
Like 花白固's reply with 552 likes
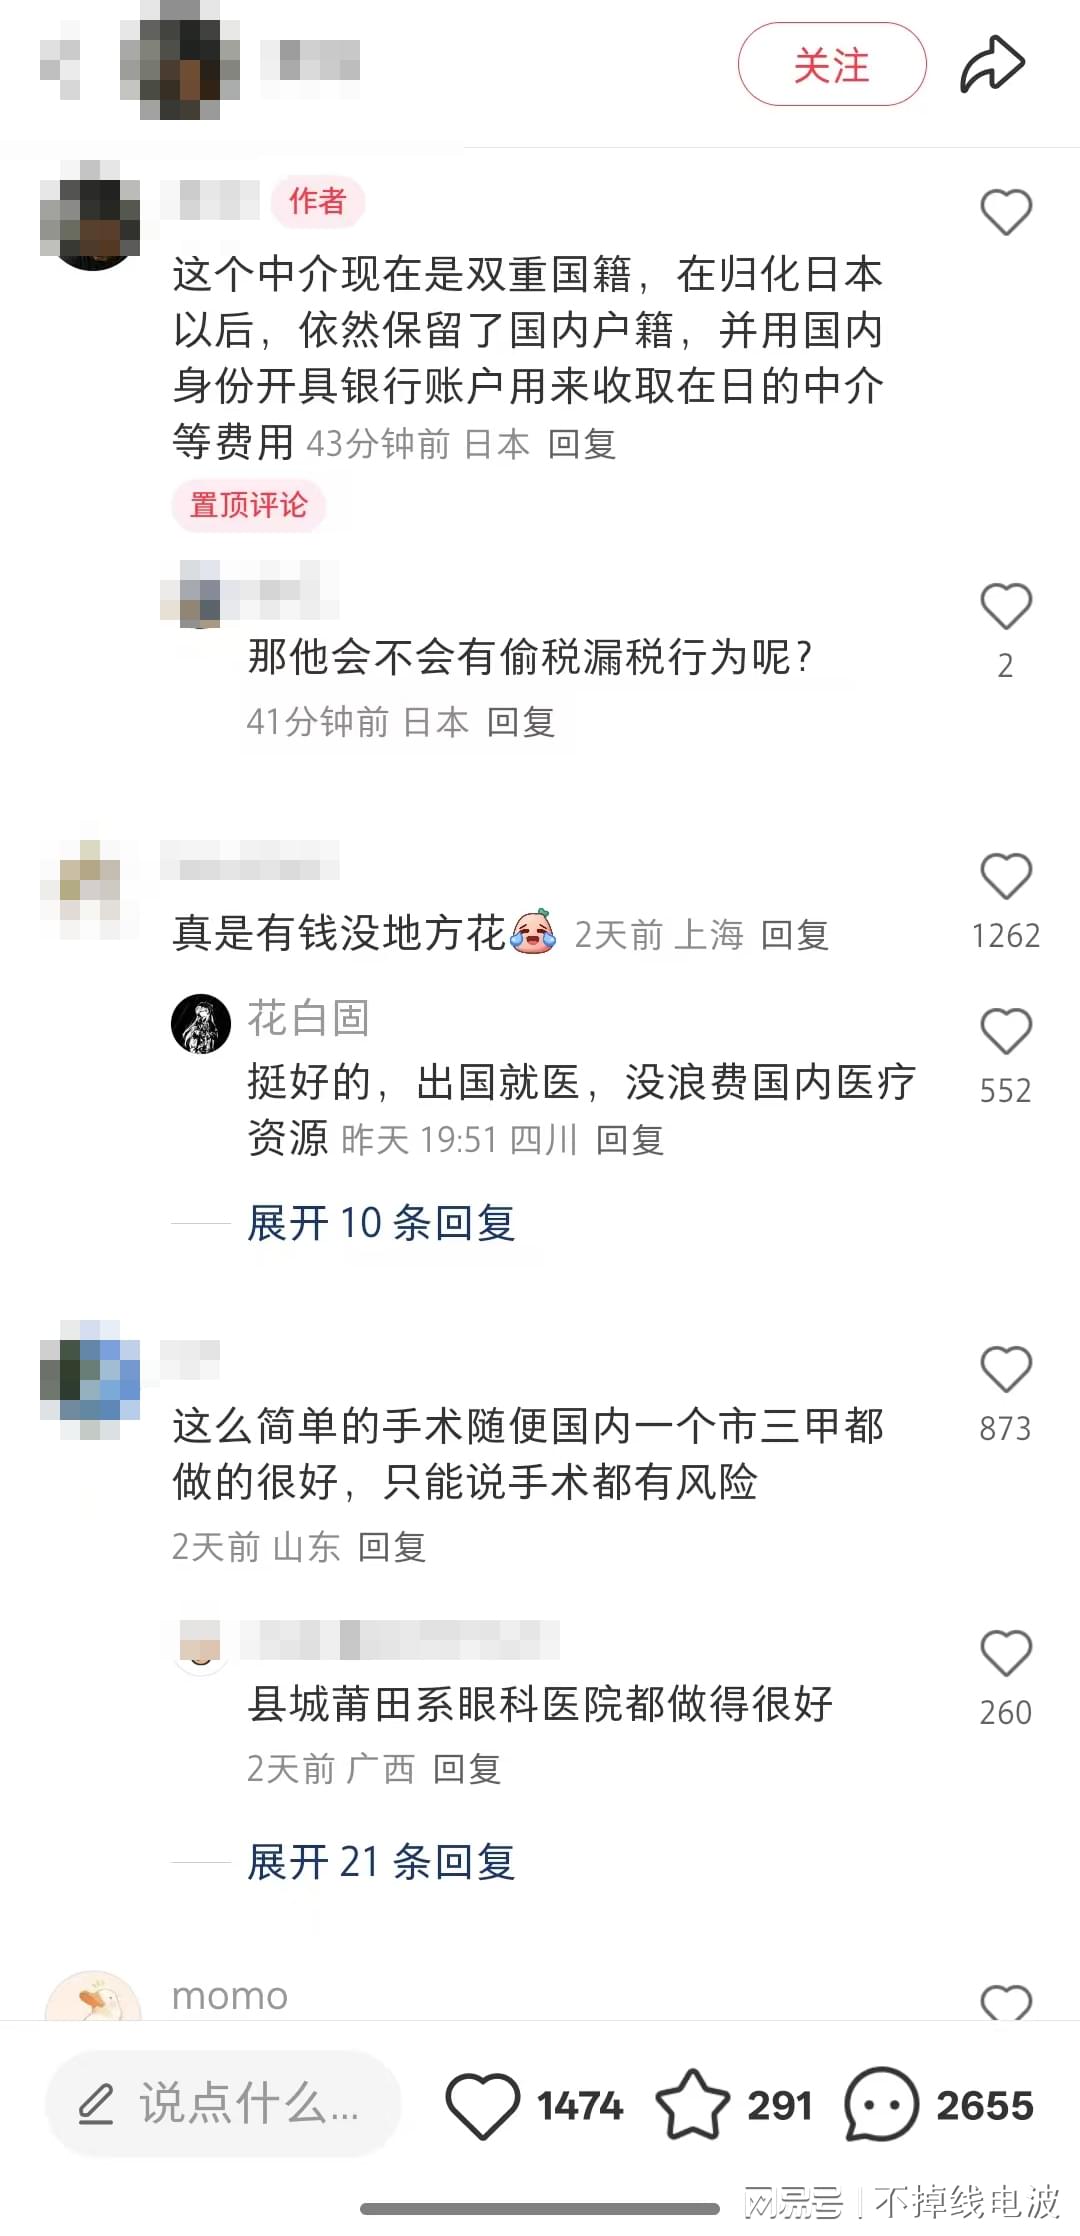1005,1031
